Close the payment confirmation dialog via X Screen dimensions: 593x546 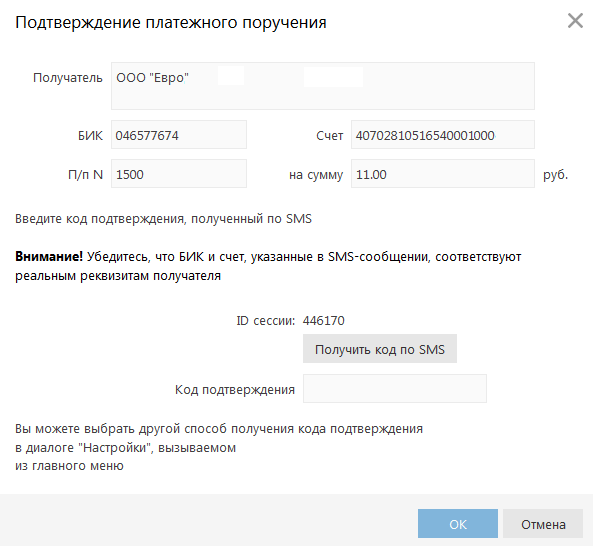[x=575, y=20]
